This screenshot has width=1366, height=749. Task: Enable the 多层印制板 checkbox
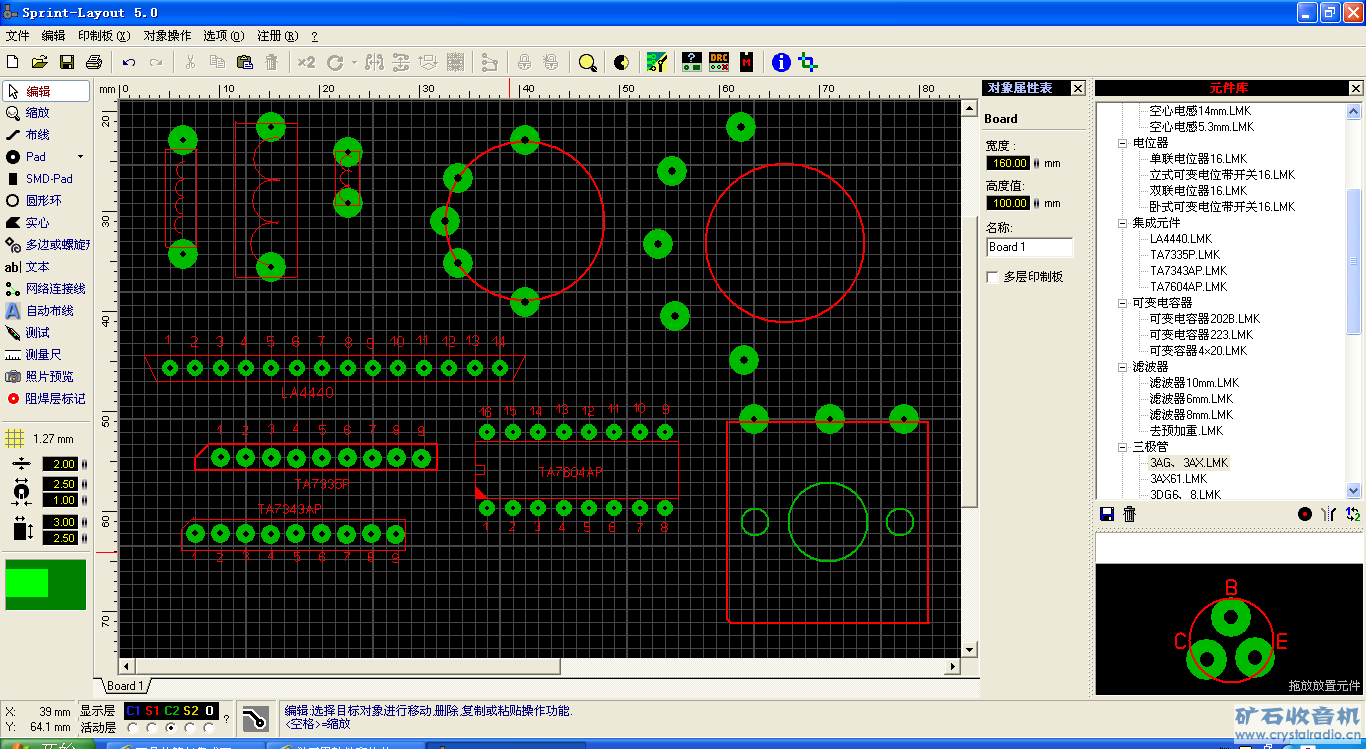pos(993,277)
